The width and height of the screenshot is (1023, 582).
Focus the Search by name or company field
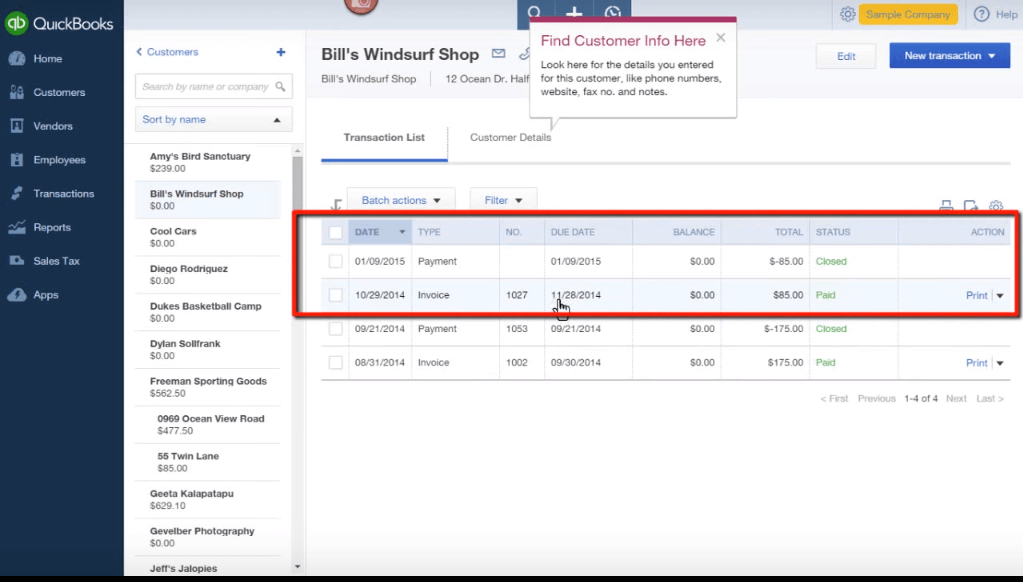tap(213, 87)
